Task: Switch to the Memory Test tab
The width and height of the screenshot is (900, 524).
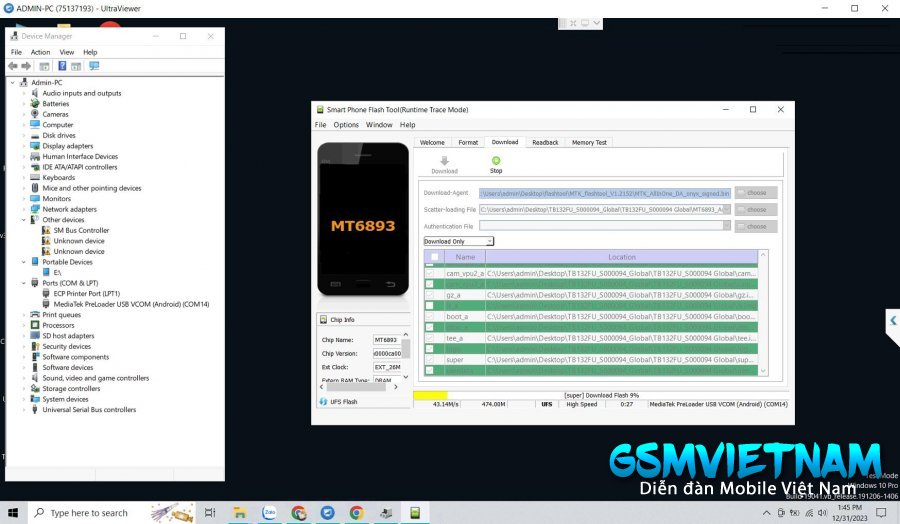Action: (x=589, y=142)
